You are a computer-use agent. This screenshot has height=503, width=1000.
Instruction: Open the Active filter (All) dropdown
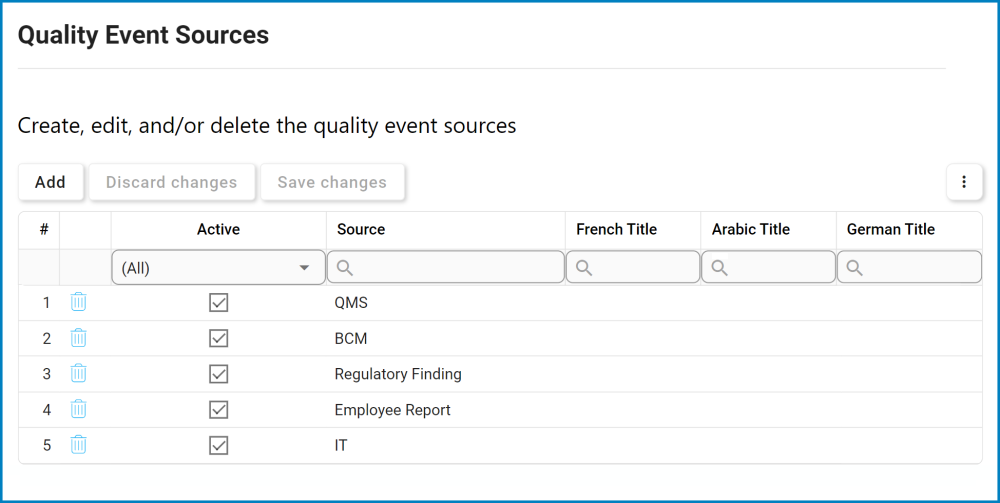tap(218, 268)
